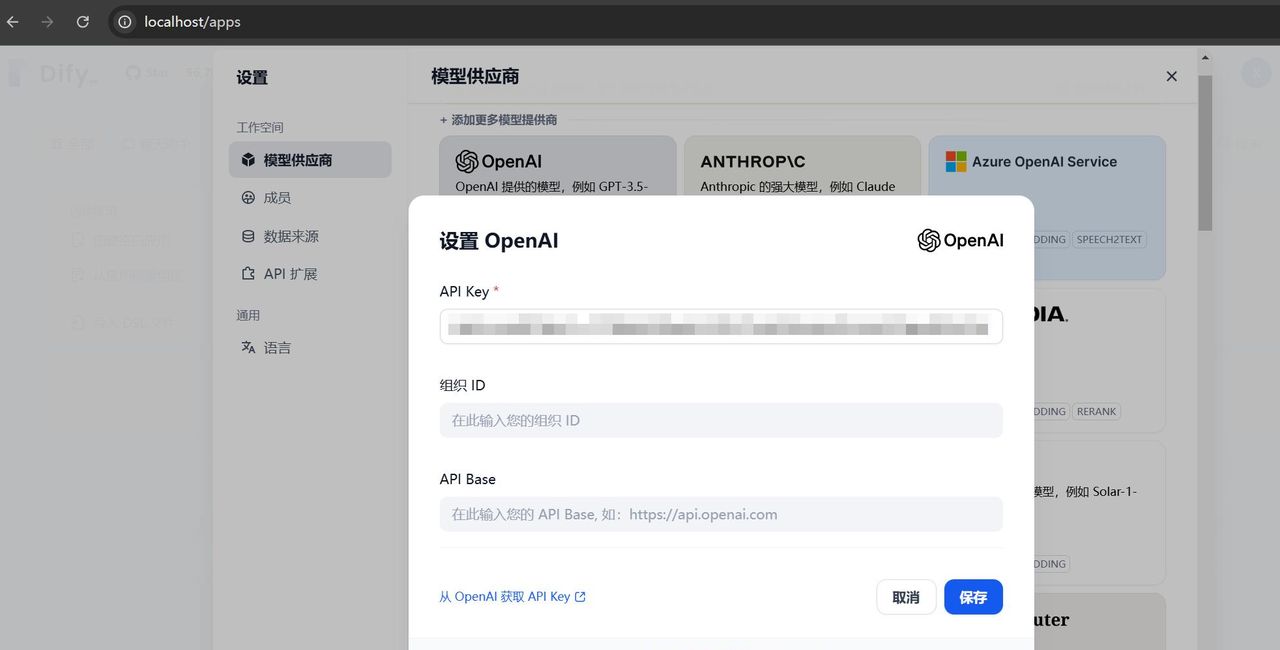Click the browser back arrow
Viewport: 1280px width, 650px height.
tap(11, 21)
